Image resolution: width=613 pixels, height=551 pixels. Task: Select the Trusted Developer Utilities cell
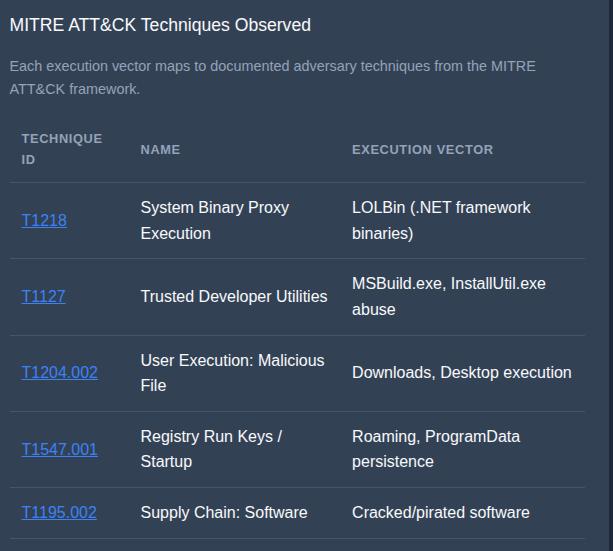tap(235, 297)
